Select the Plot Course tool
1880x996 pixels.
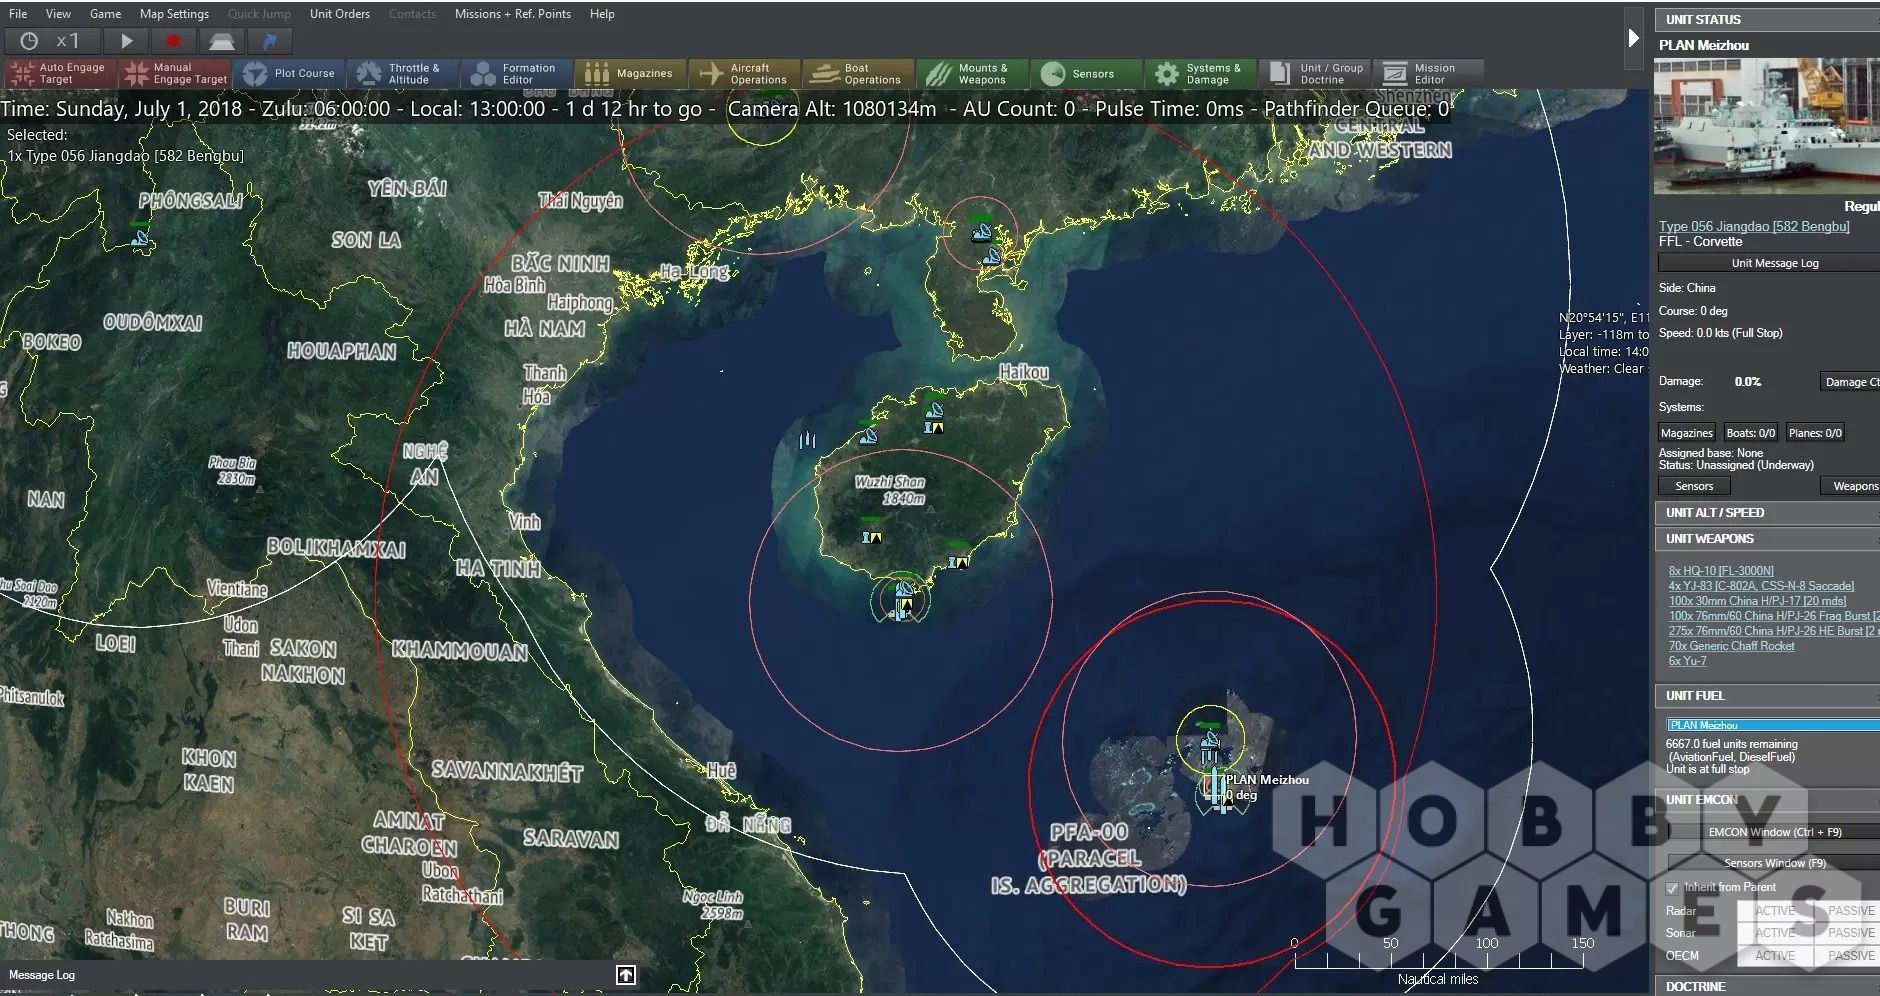click(x=290, y=73)
